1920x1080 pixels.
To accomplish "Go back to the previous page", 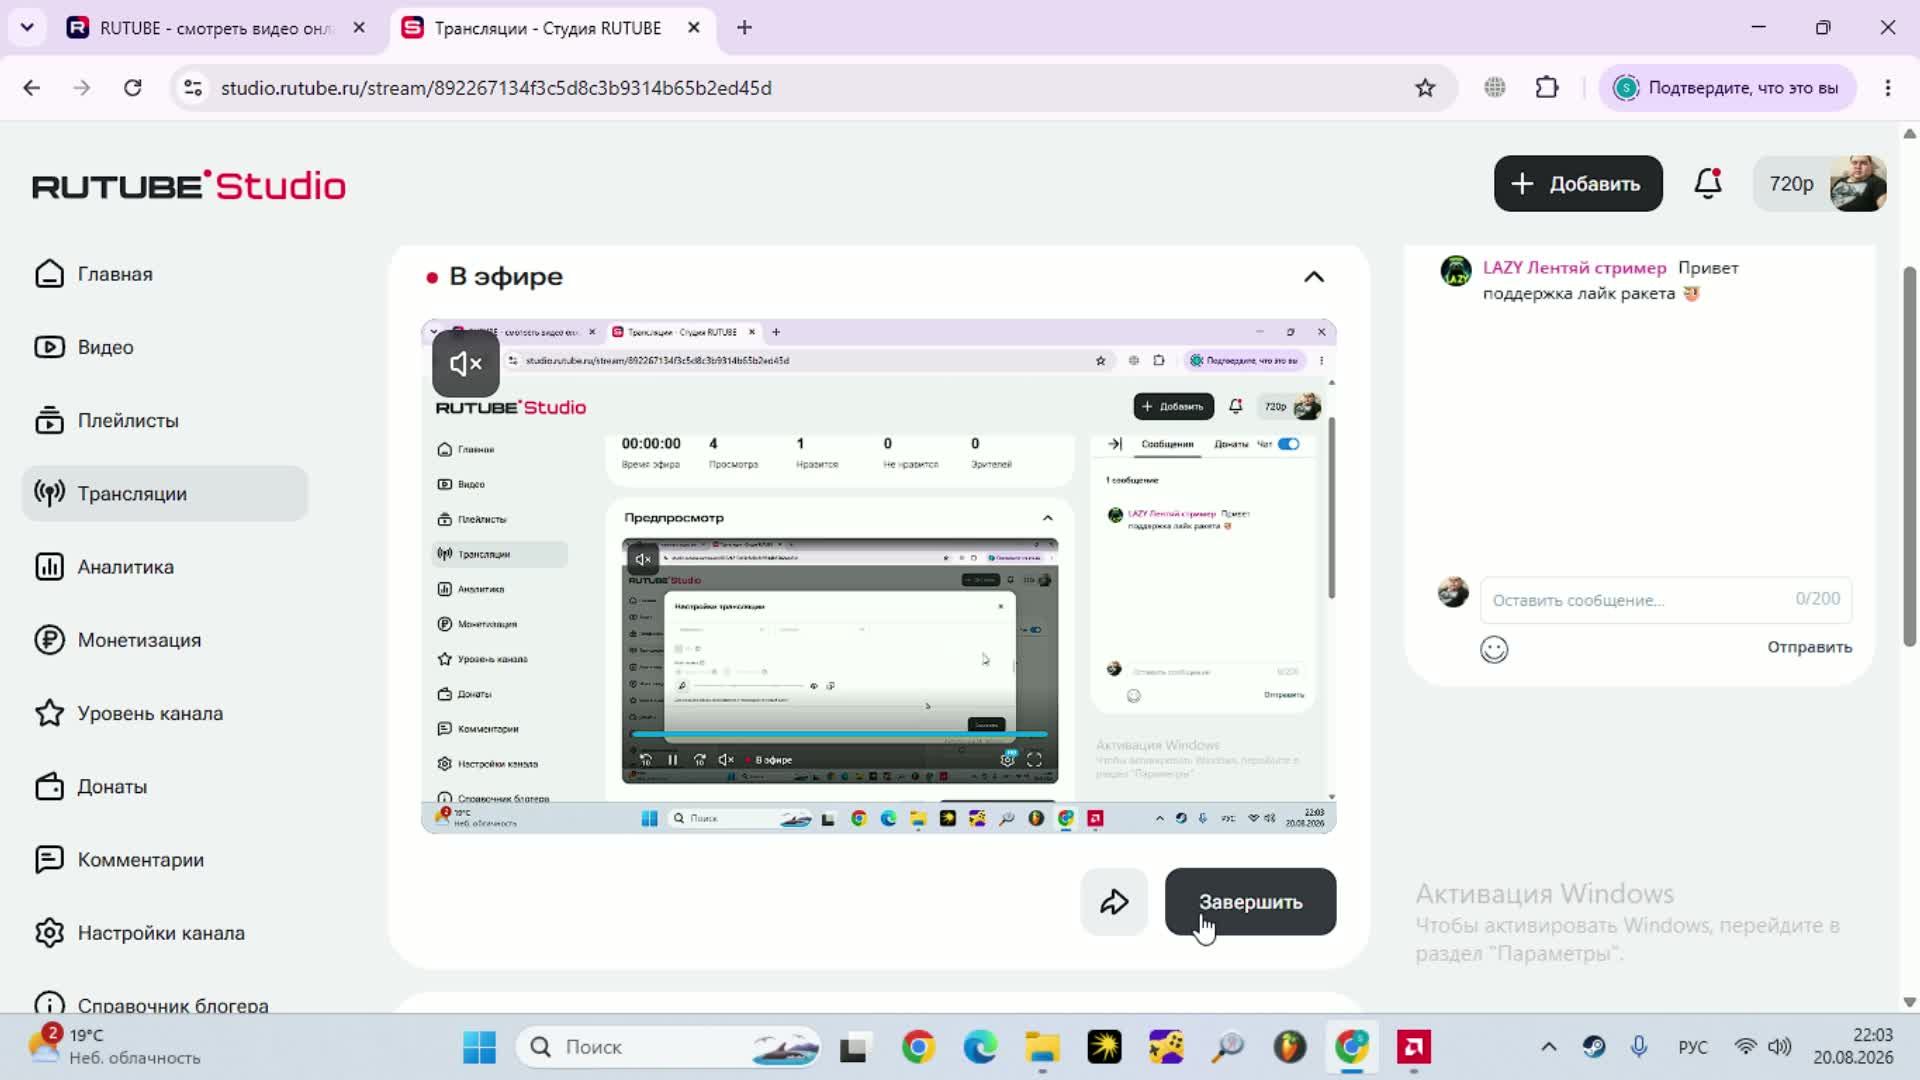I will pyautogui.click(x=32, y=88).
